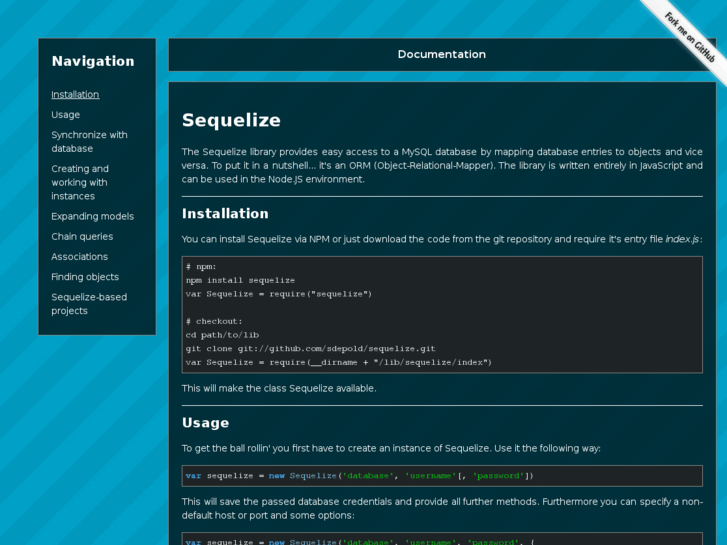Go to Usage in the sidebar navigation

(66, 115)
